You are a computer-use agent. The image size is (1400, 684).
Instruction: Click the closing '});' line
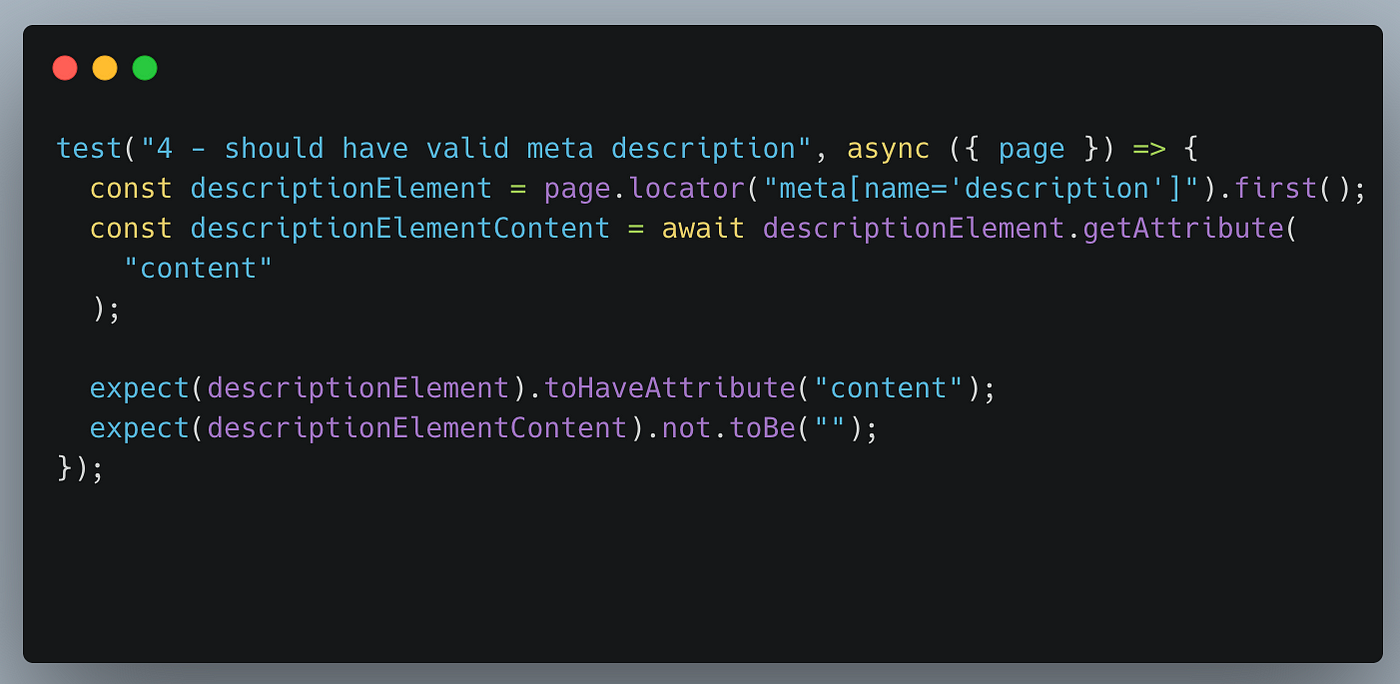(x=80, y=469)
